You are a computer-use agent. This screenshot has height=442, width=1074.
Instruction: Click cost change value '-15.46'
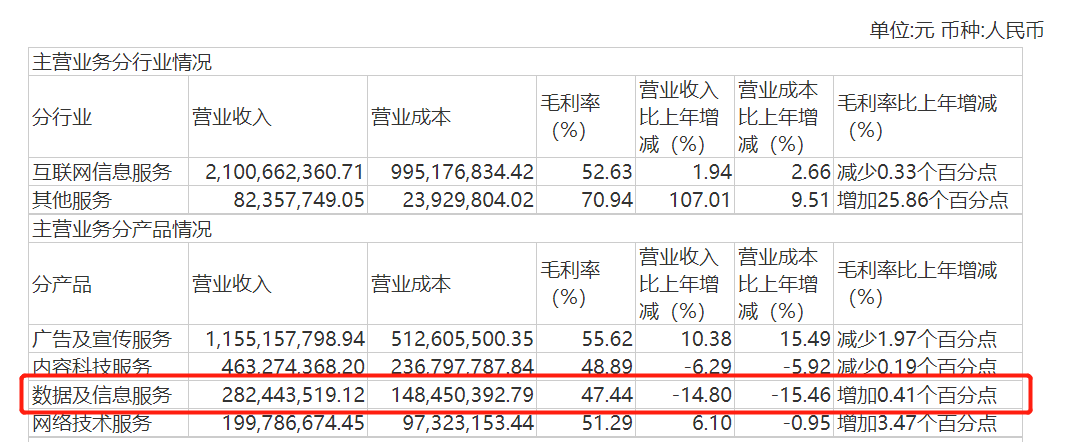click(801, 395)
